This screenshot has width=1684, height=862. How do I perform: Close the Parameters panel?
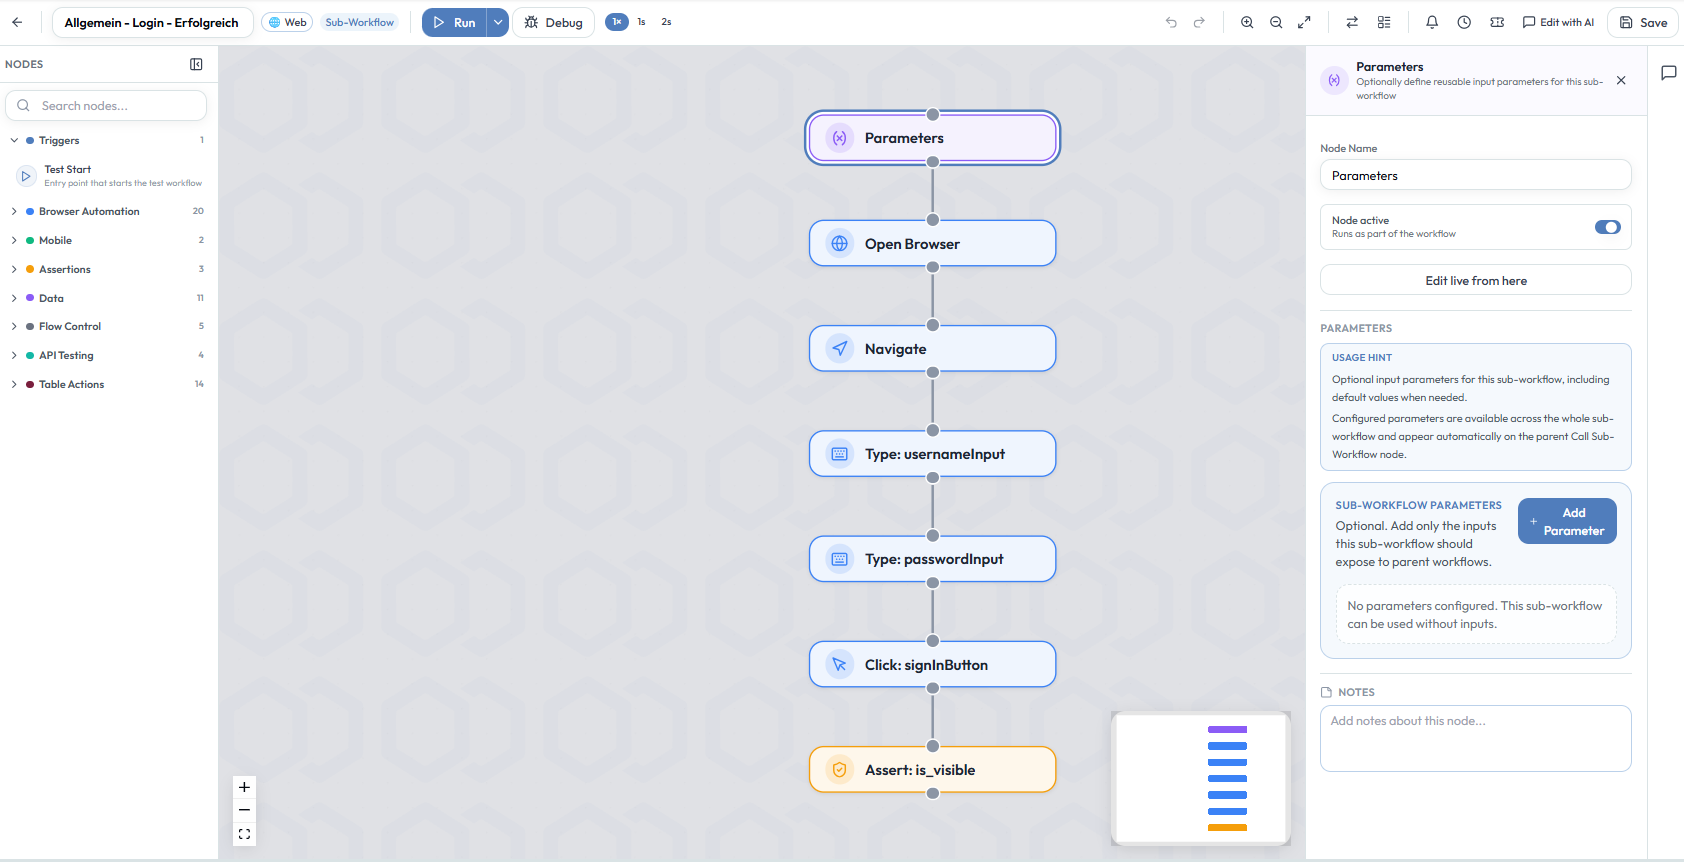point(1621,80)
